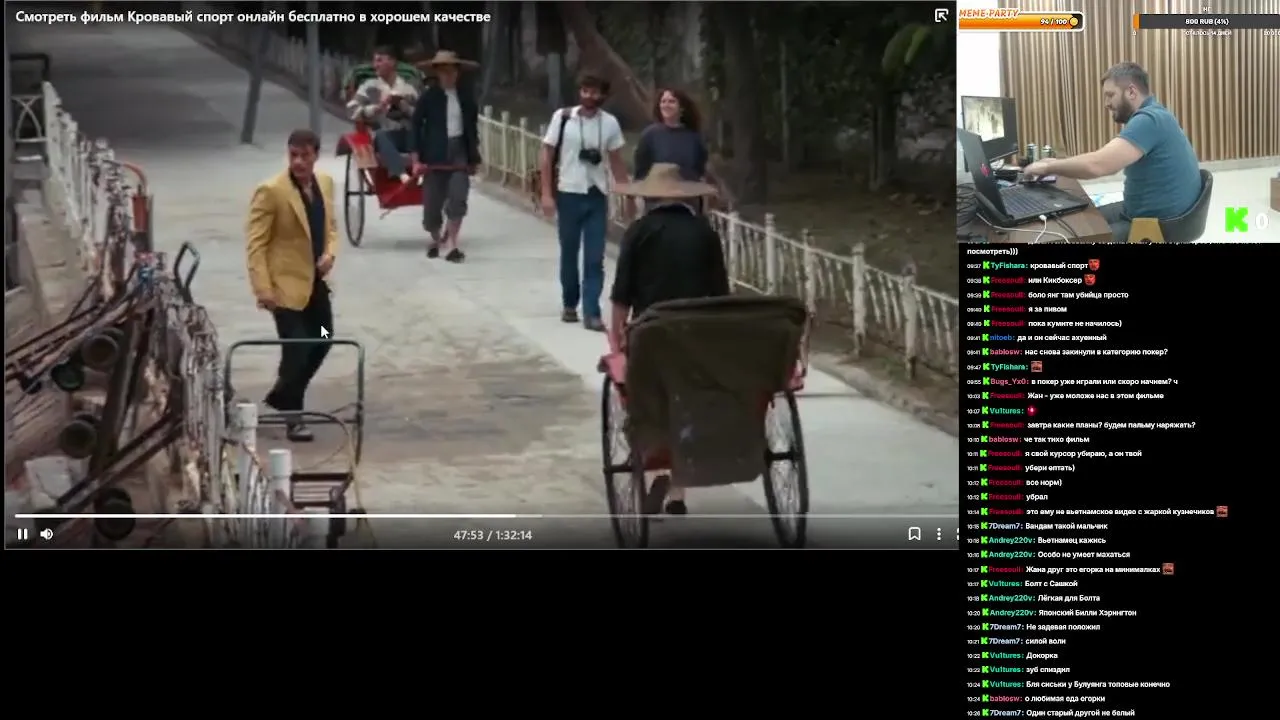Mute the video player volume
The image size is (1280, 720).
46,534
